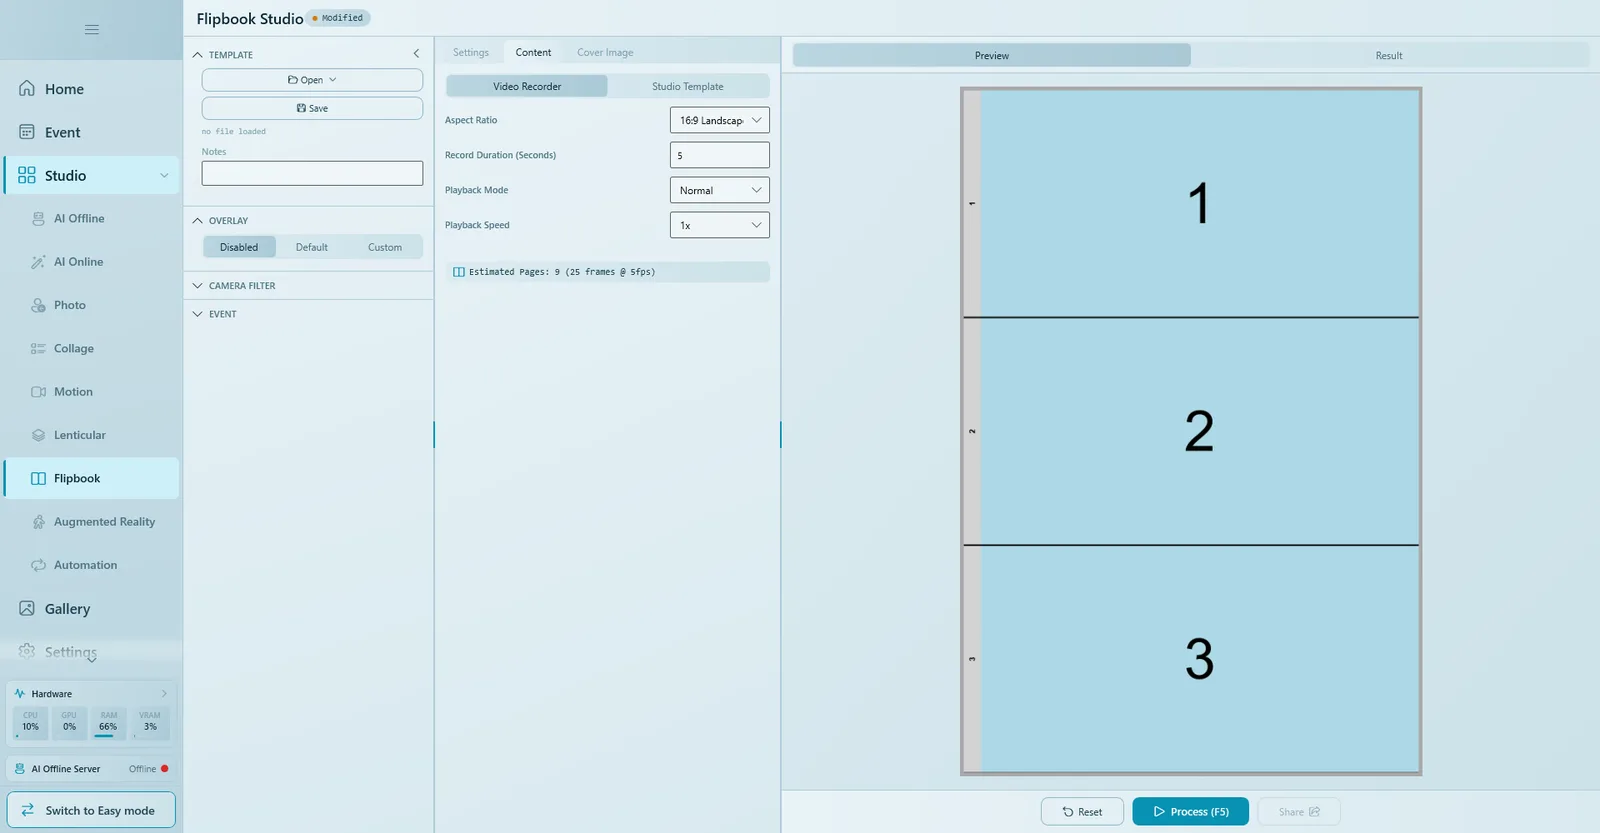Open the Collage studio
Screen dimensions: 1600x833
(91, 348)
